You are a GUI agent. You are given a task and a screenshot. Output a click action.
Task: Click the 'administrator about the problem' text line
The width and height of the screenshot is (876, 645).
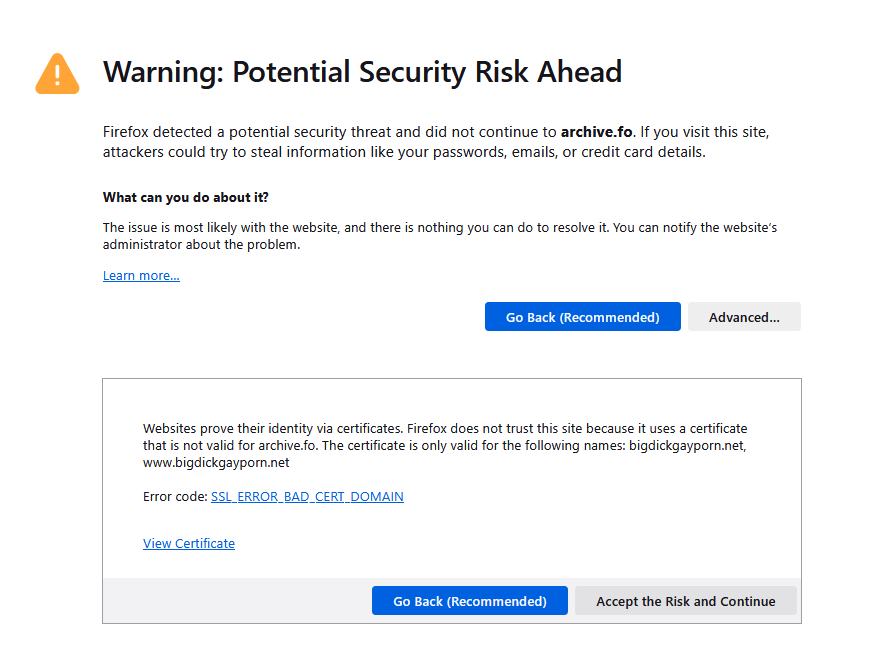point(201,245)
